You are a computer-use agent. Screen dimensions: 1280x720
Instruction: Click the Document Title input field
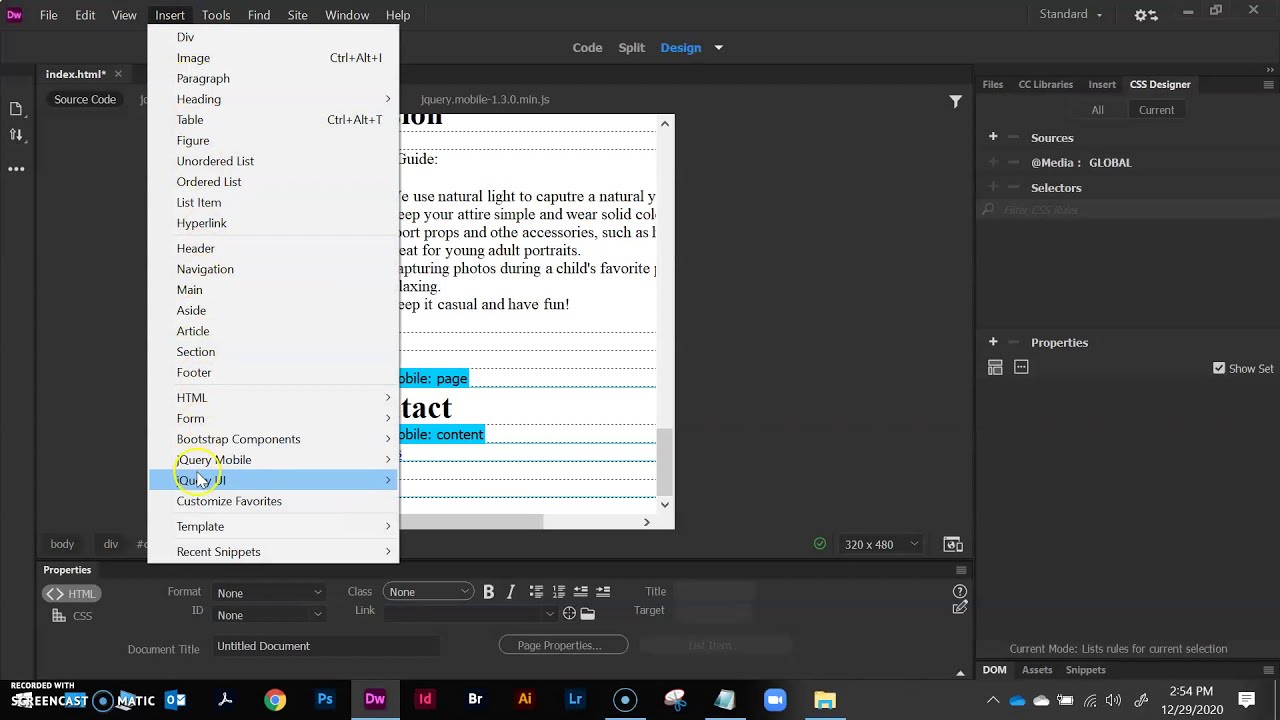click(326, 646)
